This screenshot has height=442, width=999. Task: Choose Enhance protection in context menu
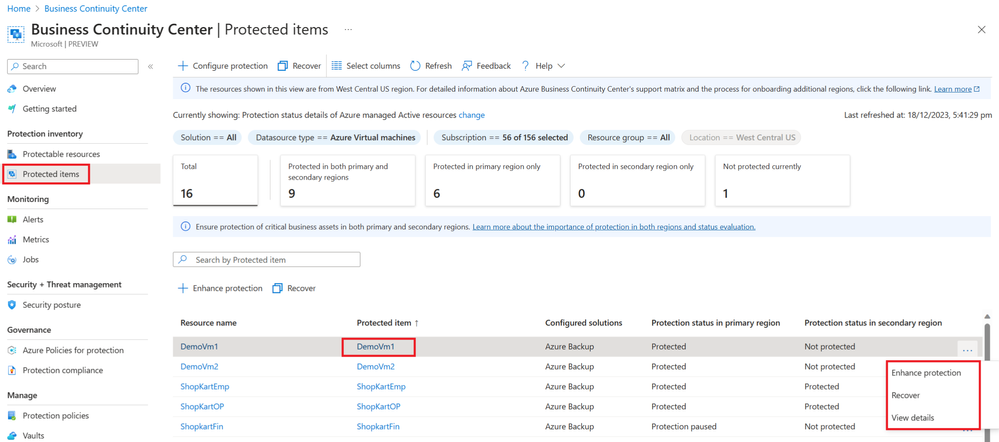click(x=926, y=373)
